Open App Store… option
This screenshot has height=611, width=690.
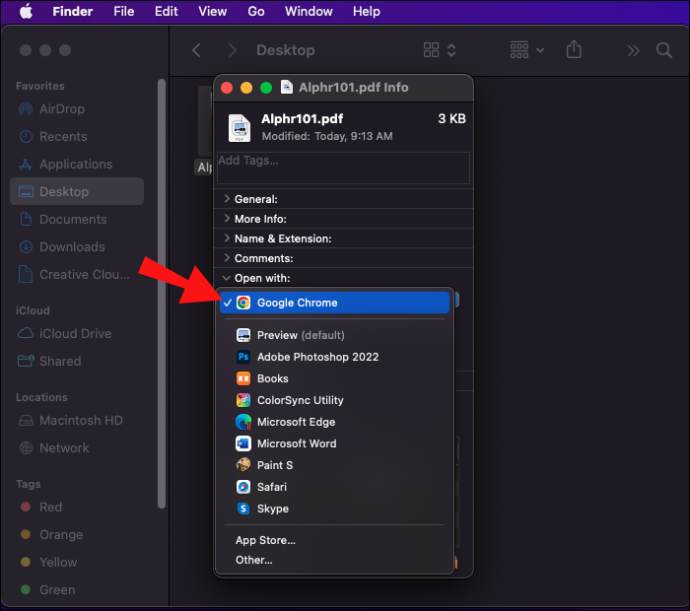pos(334,540)
